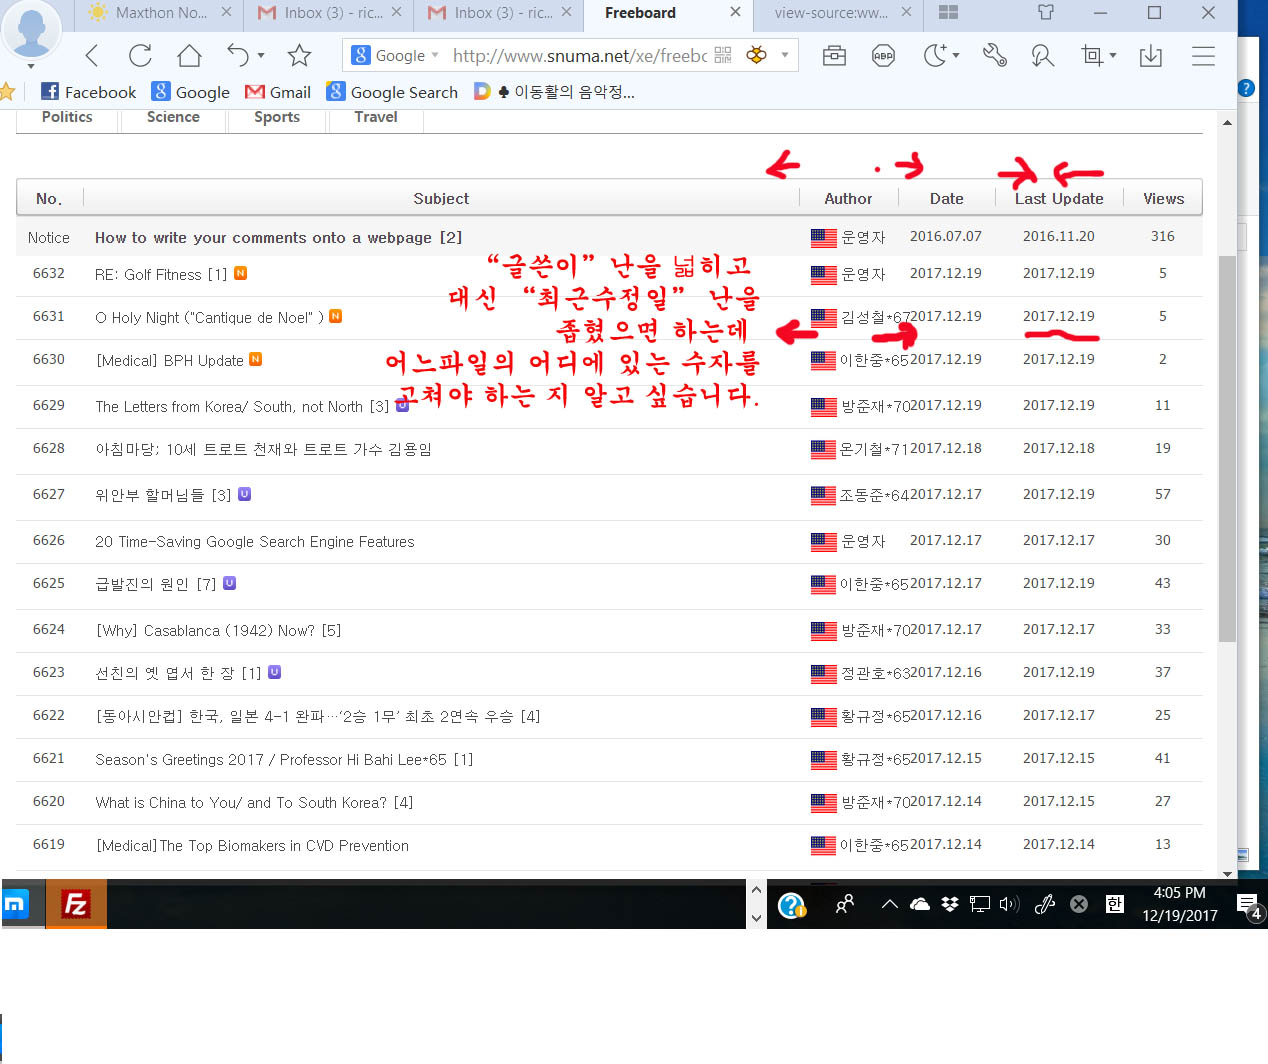This screenshot has height=1064, width=1268.
Task: Open the dropdown arrow beside the undo button
Action: pyautogui.click(x=261, y=56)
